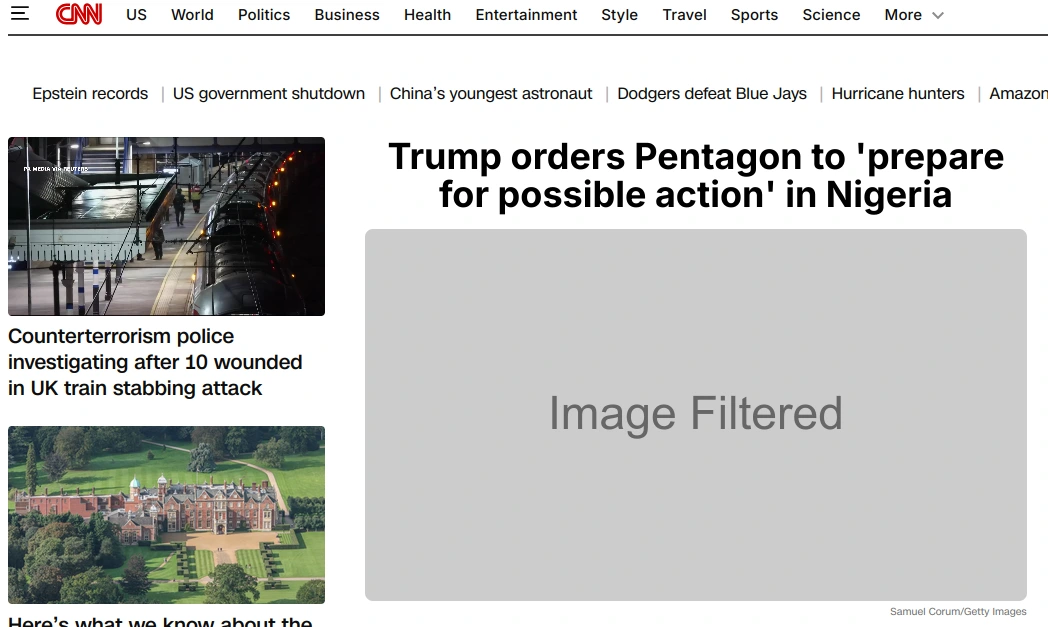Open the Travel section
This screenshot has width=1048, height=627.
[x=684, y=15]
